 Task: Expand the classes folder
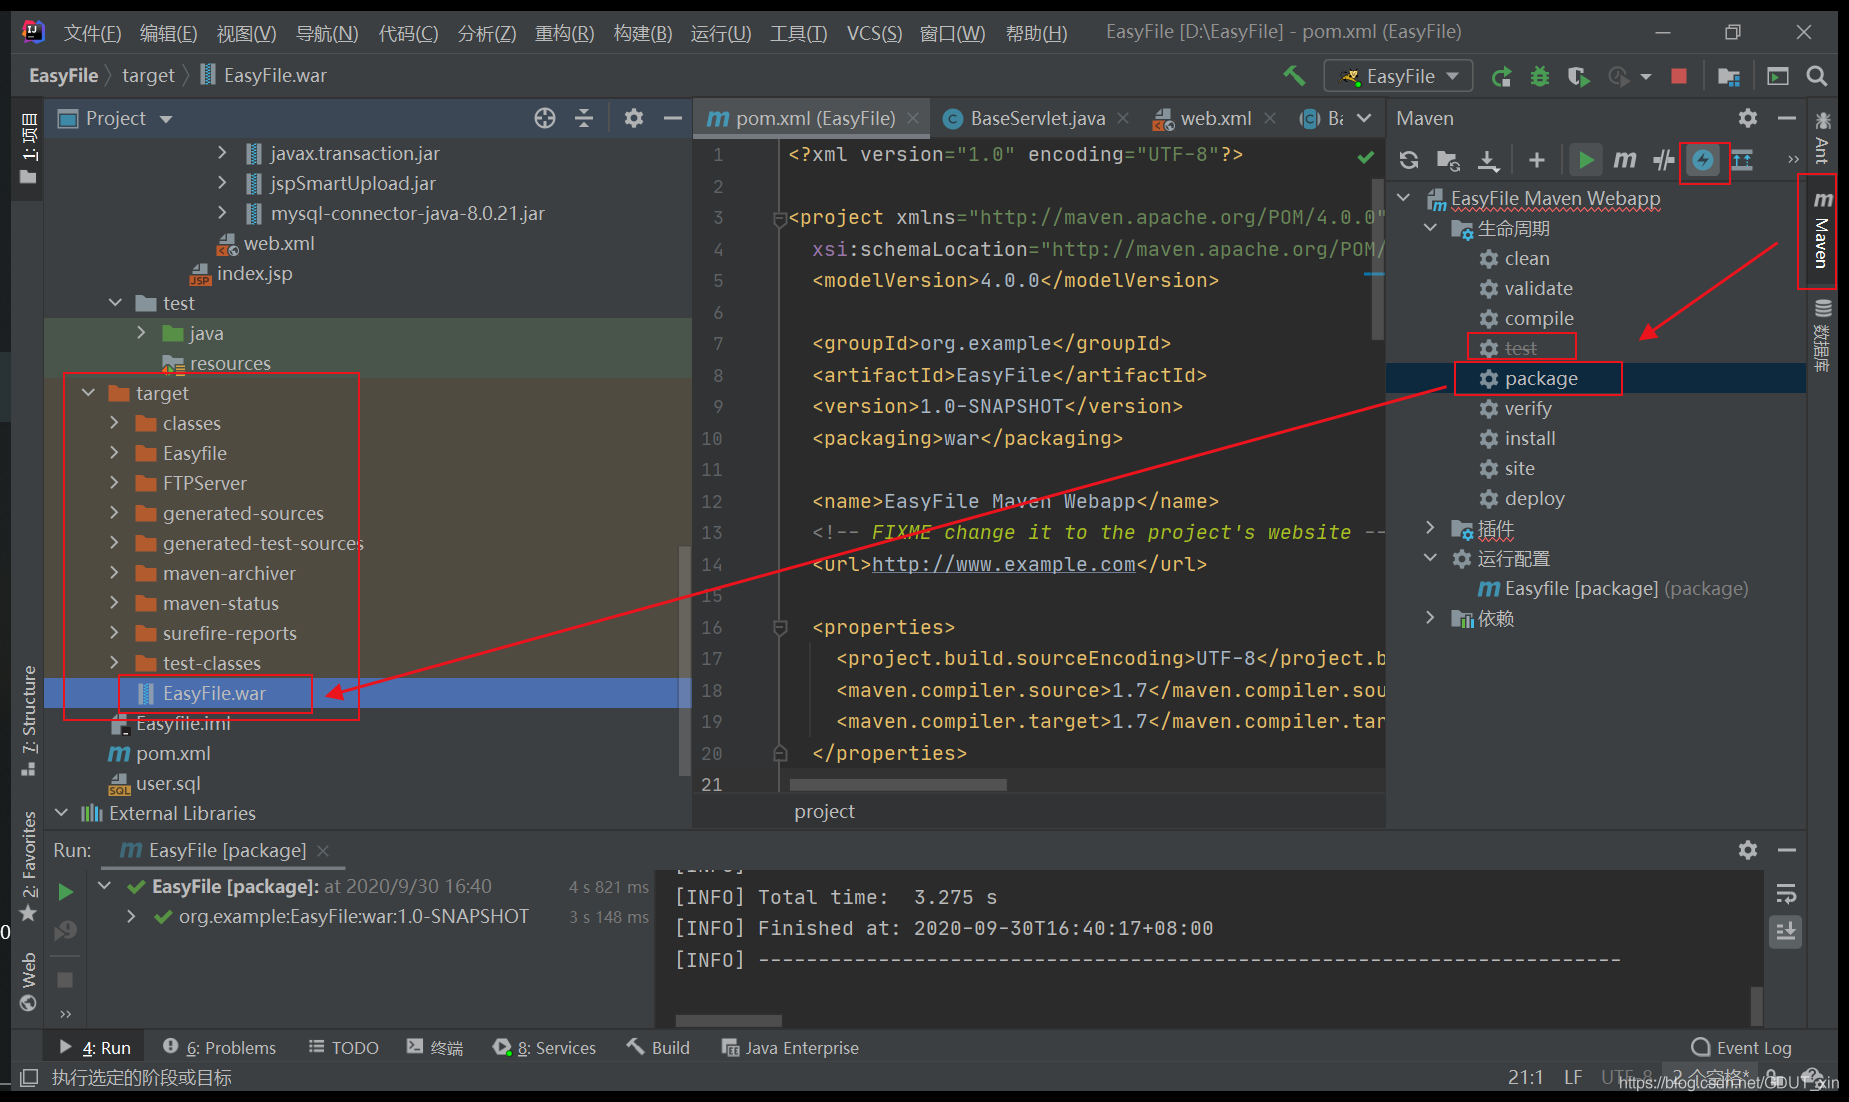114,423
